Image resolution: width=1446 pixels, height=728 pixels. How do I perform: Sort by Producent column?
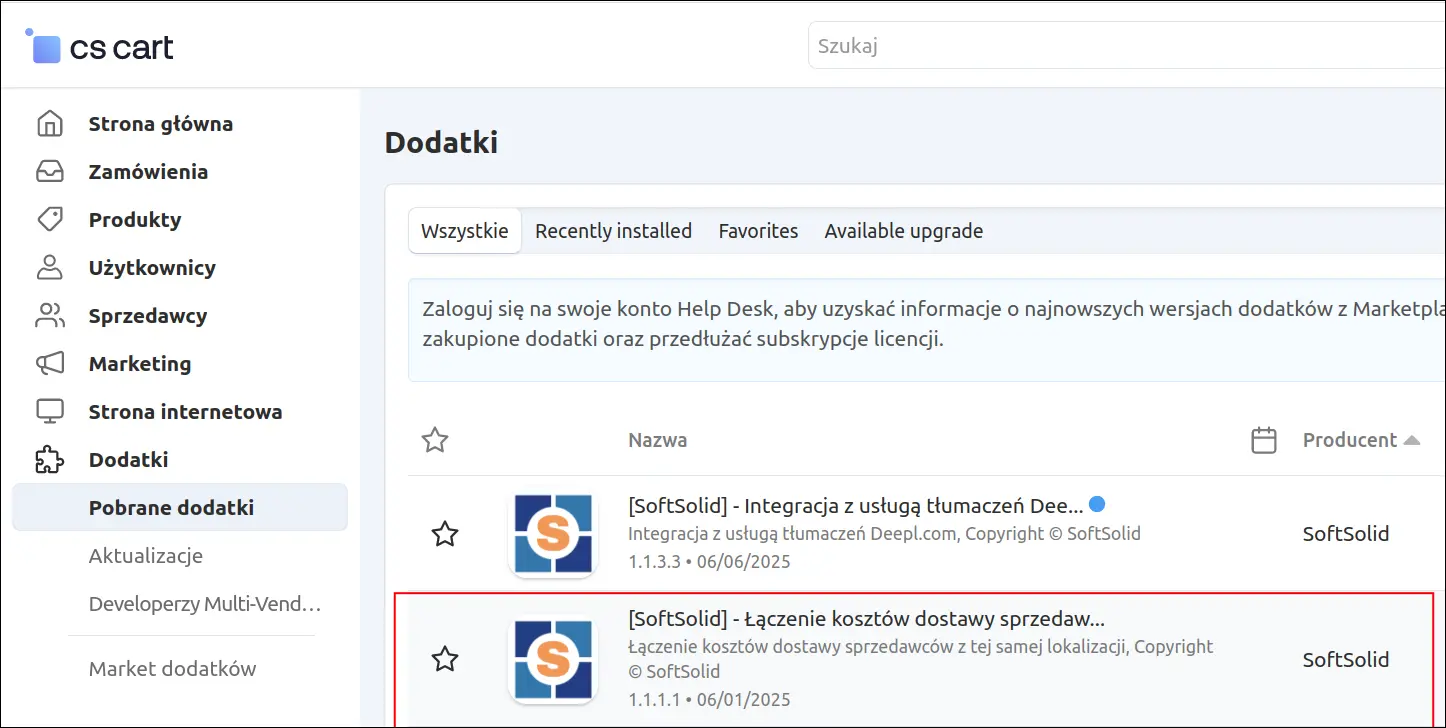pyautogui.click(x=1361, y=440)
